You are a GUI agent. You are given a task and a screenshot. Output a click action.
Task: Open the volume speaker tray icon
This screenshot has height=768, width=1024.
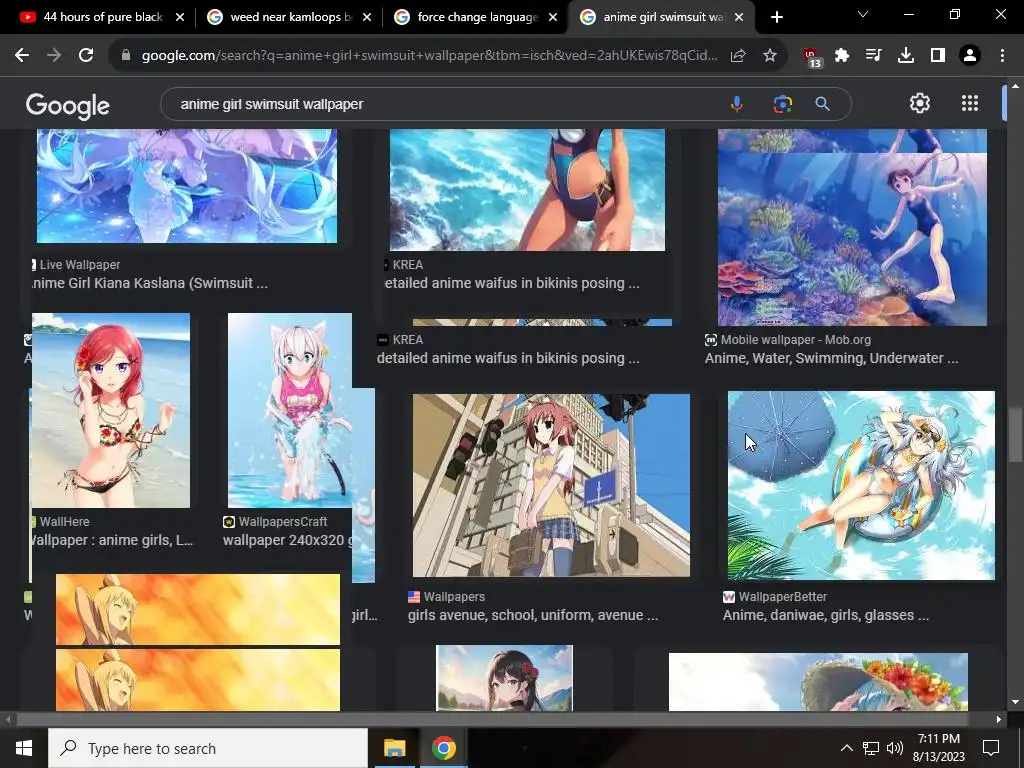point(895,748)
